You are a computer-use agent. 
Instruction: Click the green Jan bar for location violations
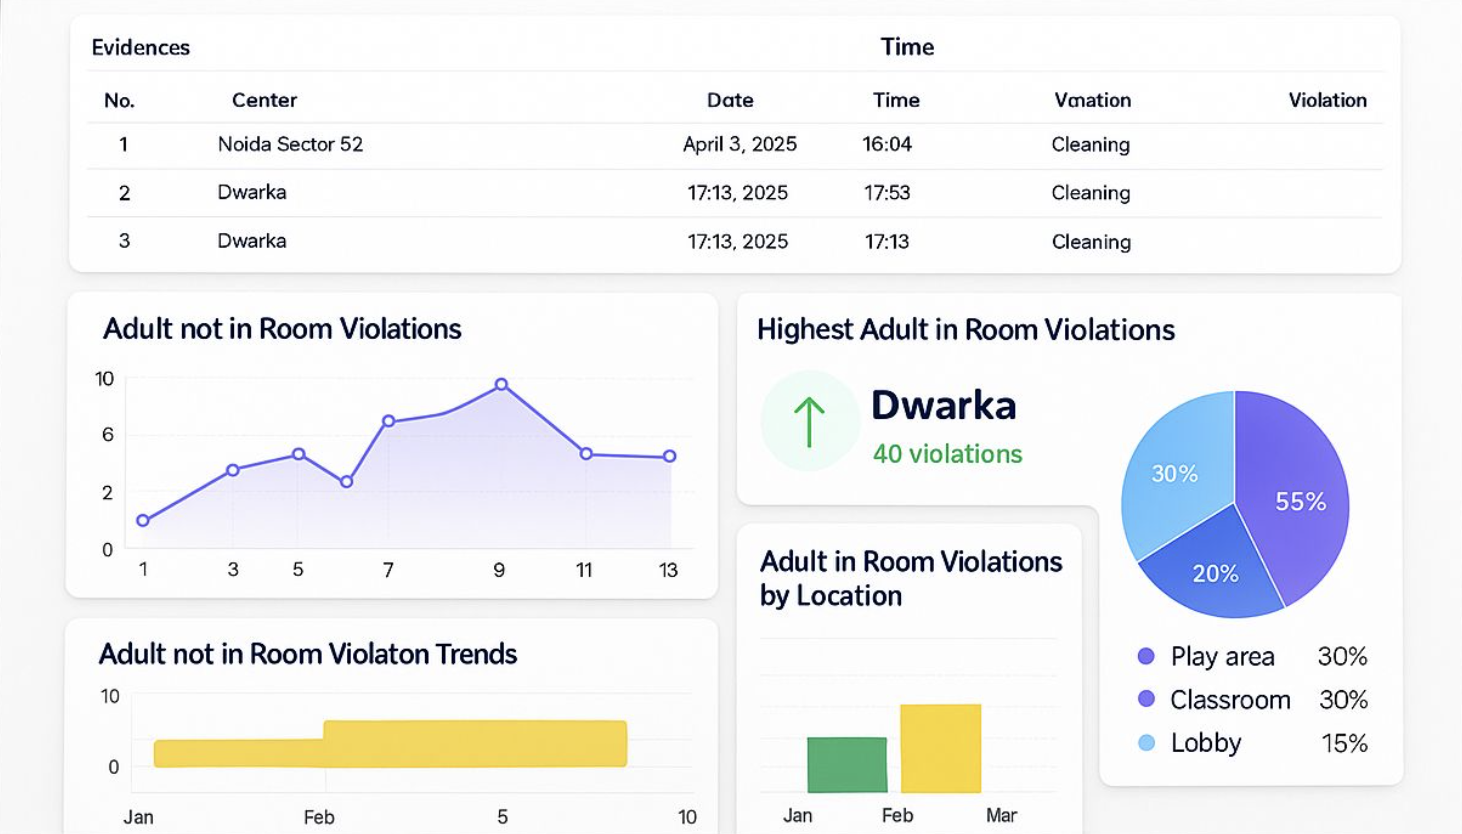847,763
